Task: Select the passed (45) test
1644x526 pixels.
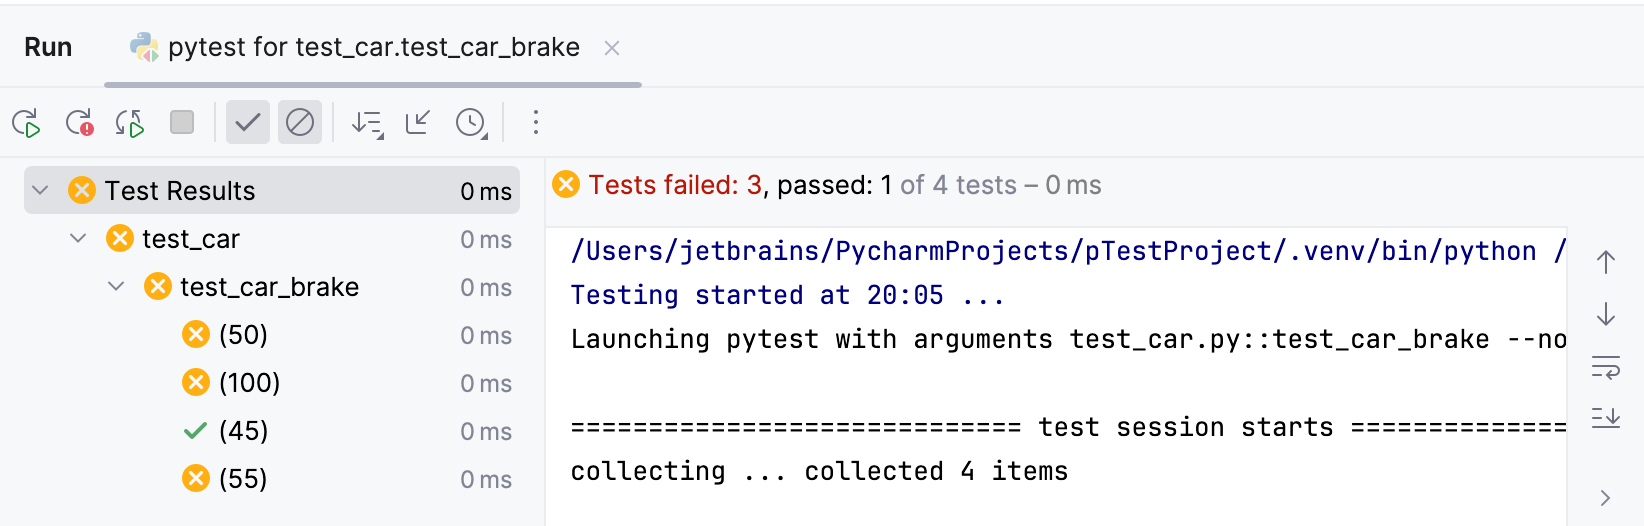Action: pyautogui.click(x=243, y=431)
